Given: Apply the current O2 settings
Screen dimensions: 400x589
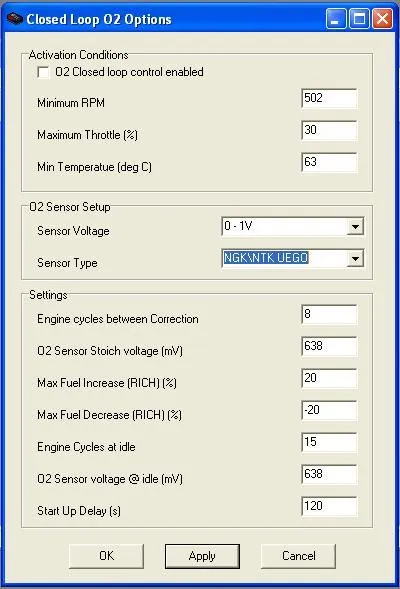Looking at the screenshot, I should coord(202,556).
